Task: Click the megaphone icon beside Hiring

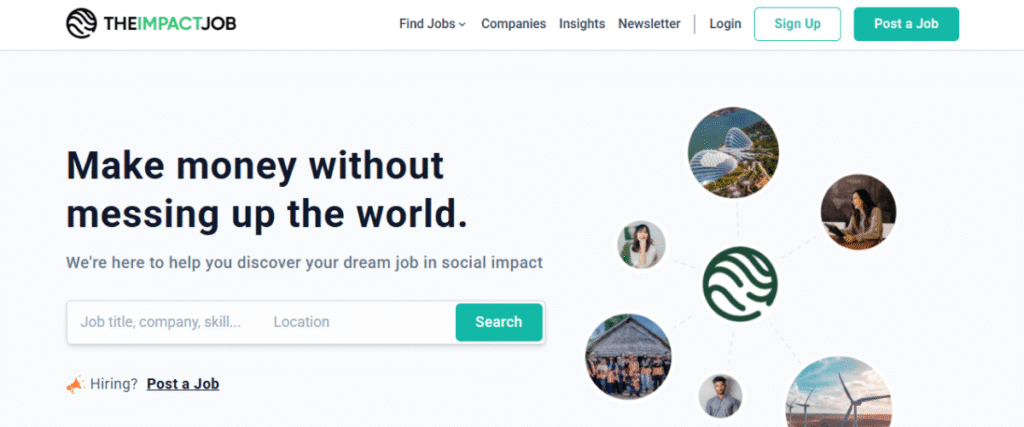Action: (x=75, y=384)
